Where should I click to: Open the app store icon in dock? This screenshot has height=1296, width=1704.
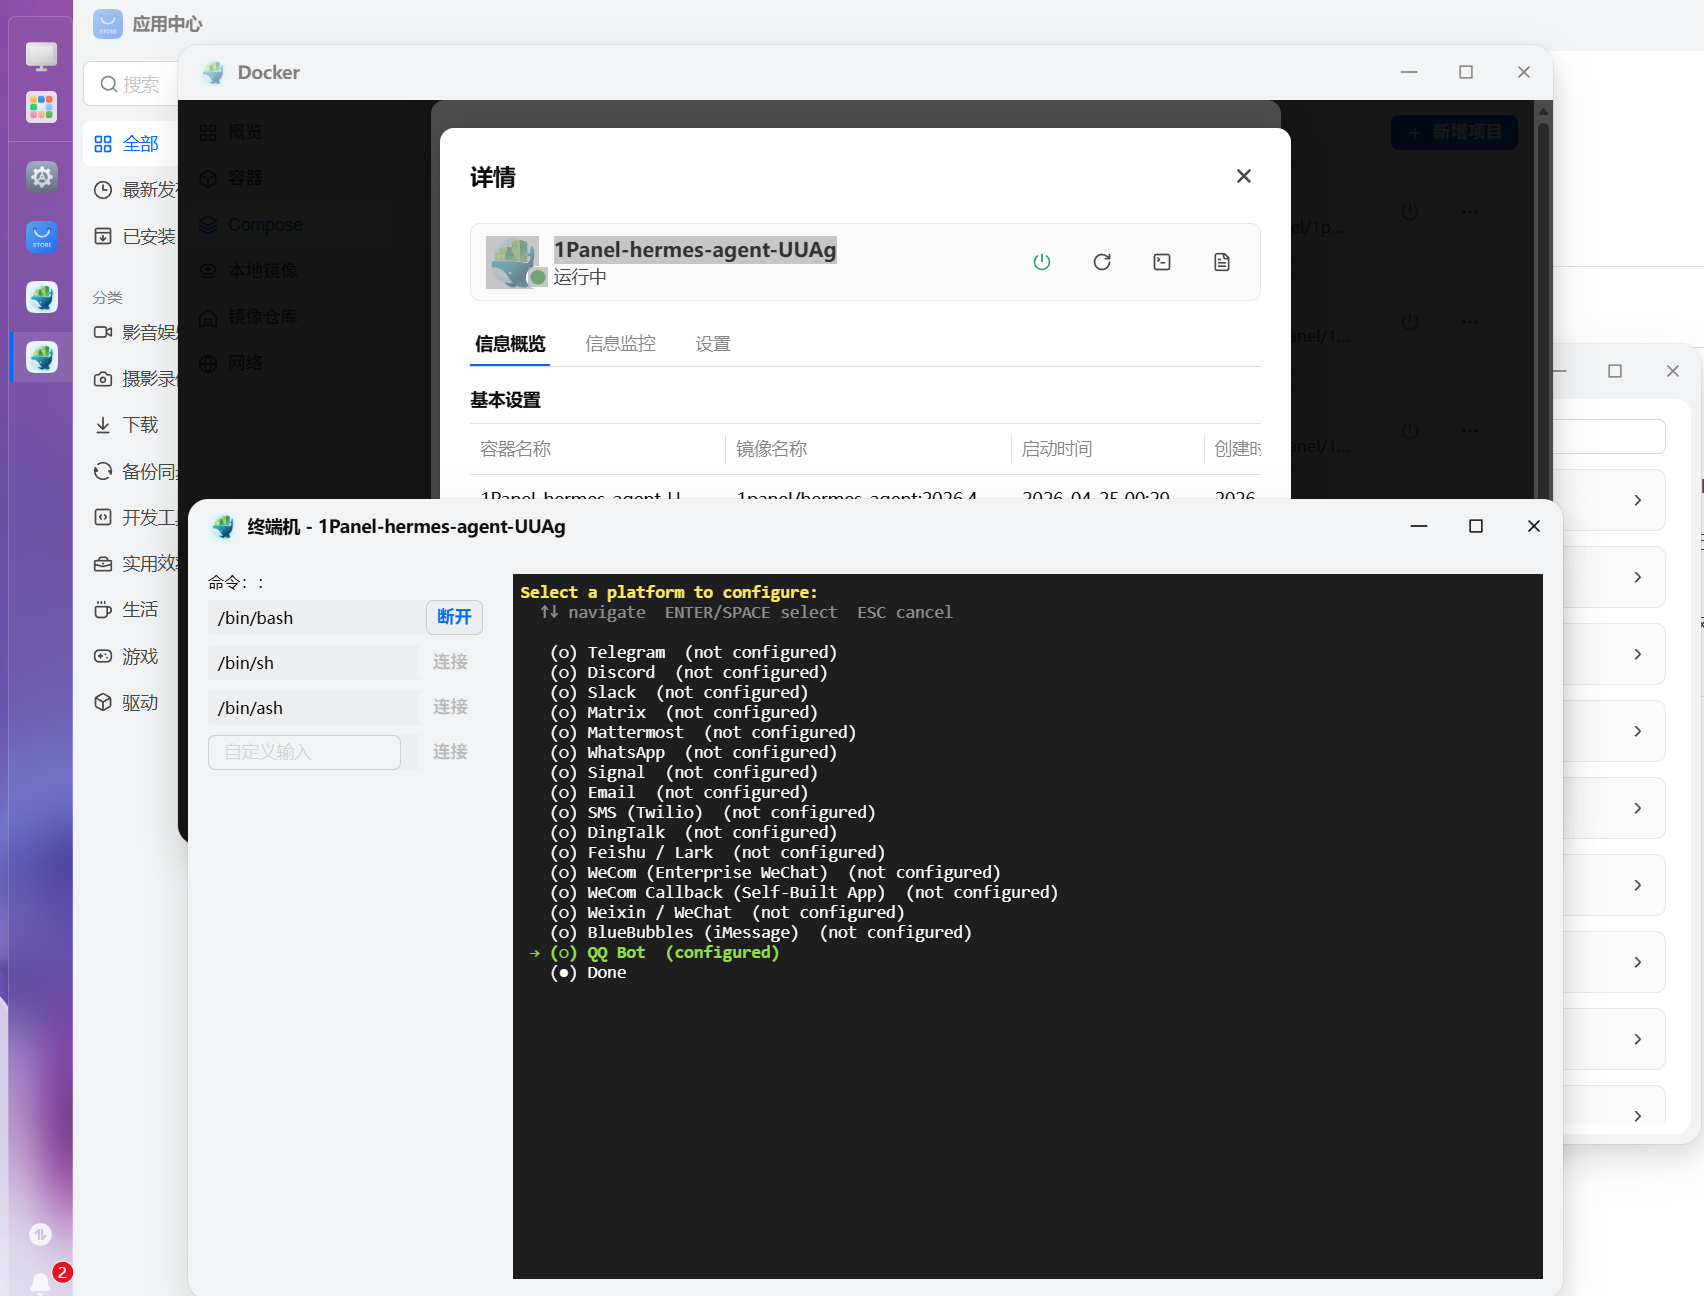coord(41,237)
